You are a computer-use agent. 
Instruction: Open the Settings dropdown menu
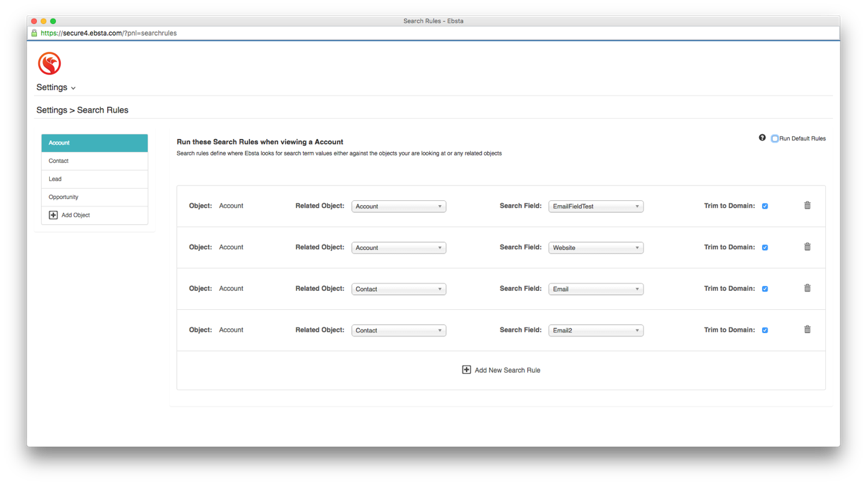click(x=56, y=88)
